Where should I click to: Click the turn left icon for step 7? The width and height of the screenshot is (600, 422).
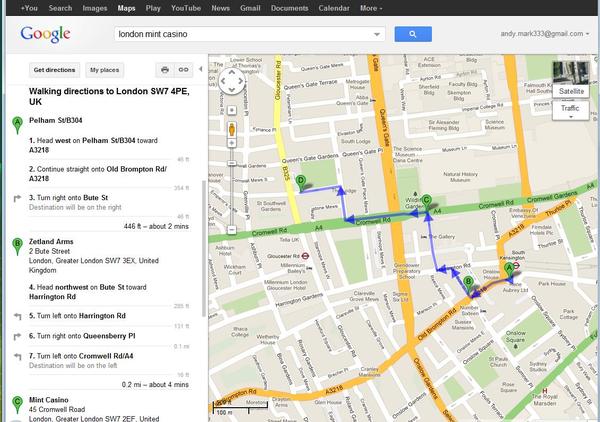(17, 357)
